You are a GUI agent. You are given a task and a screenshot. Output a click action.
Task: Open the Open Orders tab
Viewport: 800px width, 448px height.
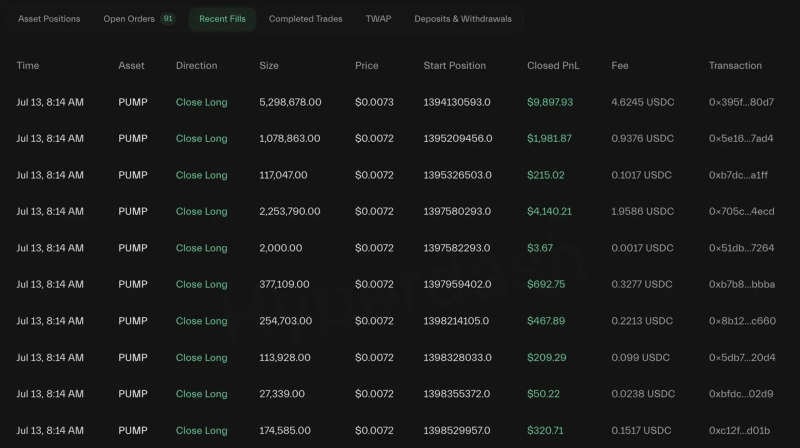click(129, 19)
